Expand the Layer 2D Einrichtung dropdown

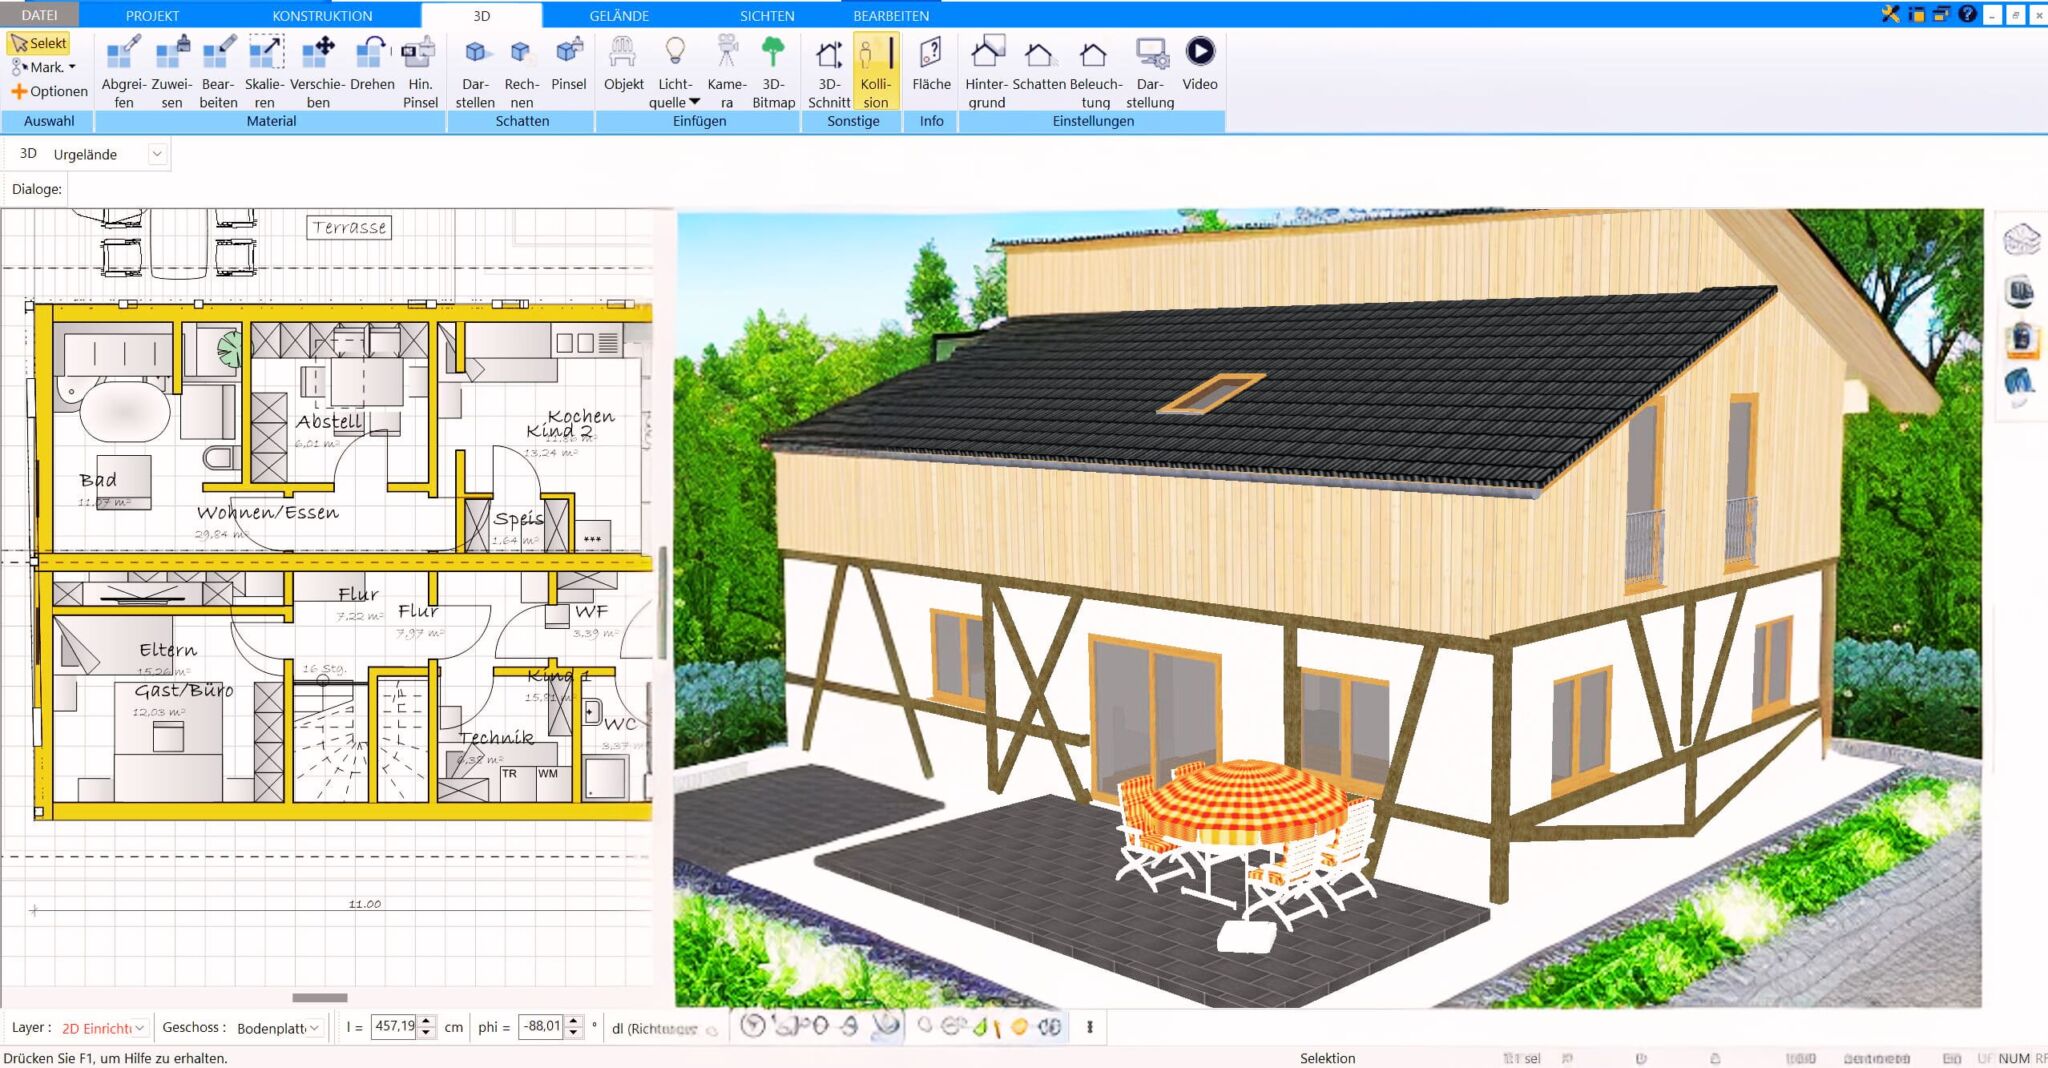coord(140,1028)
